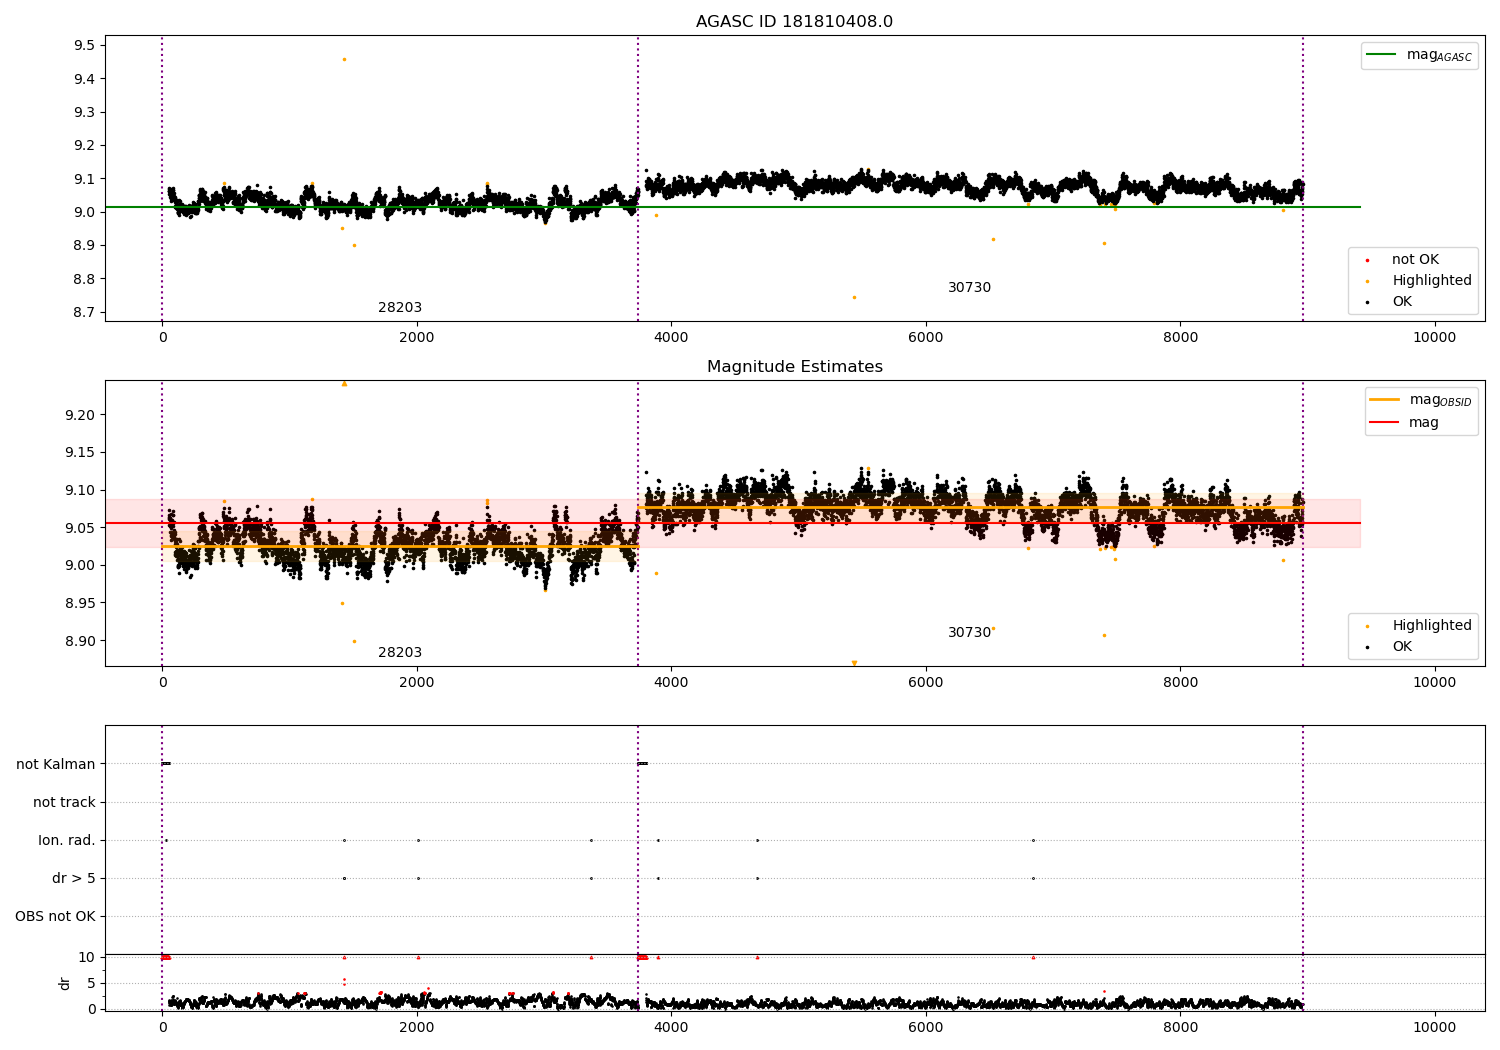Click the 9.20 y-tick in middle plot
The image size is (1500, 1050).
tap(80, 415)
